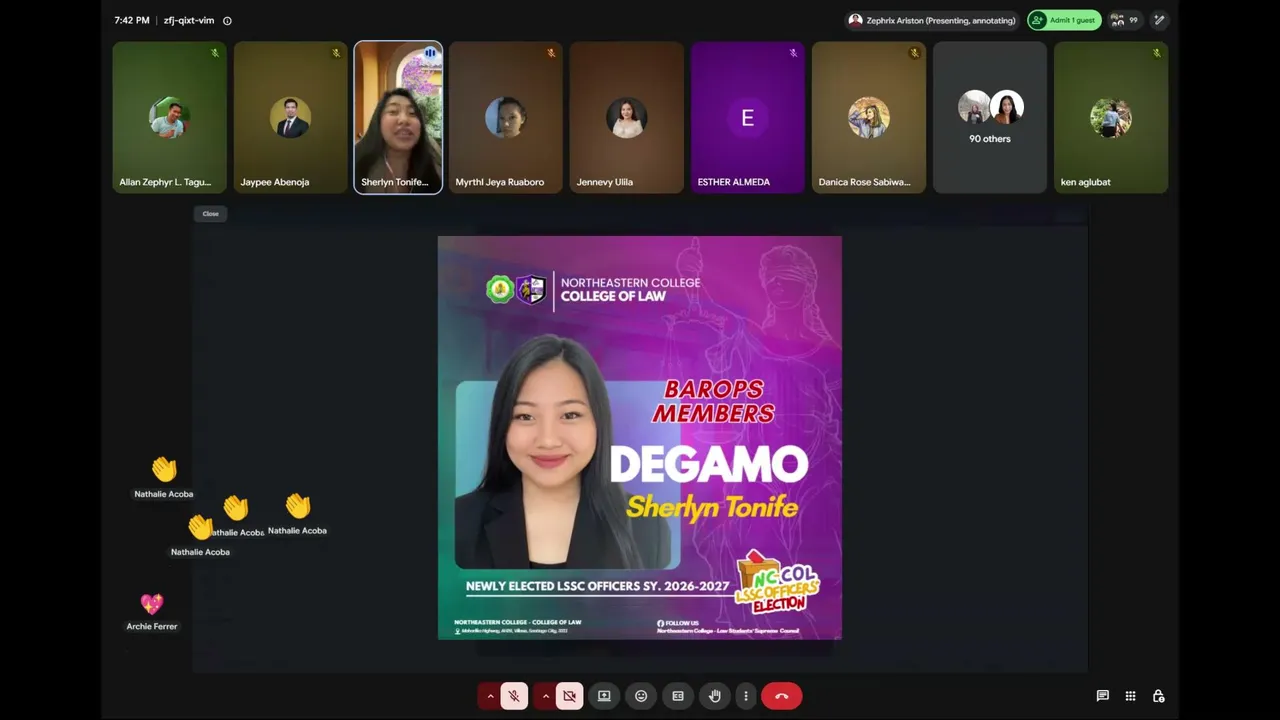Turn the camera back on
The image size is (1280, 720).
569,696
